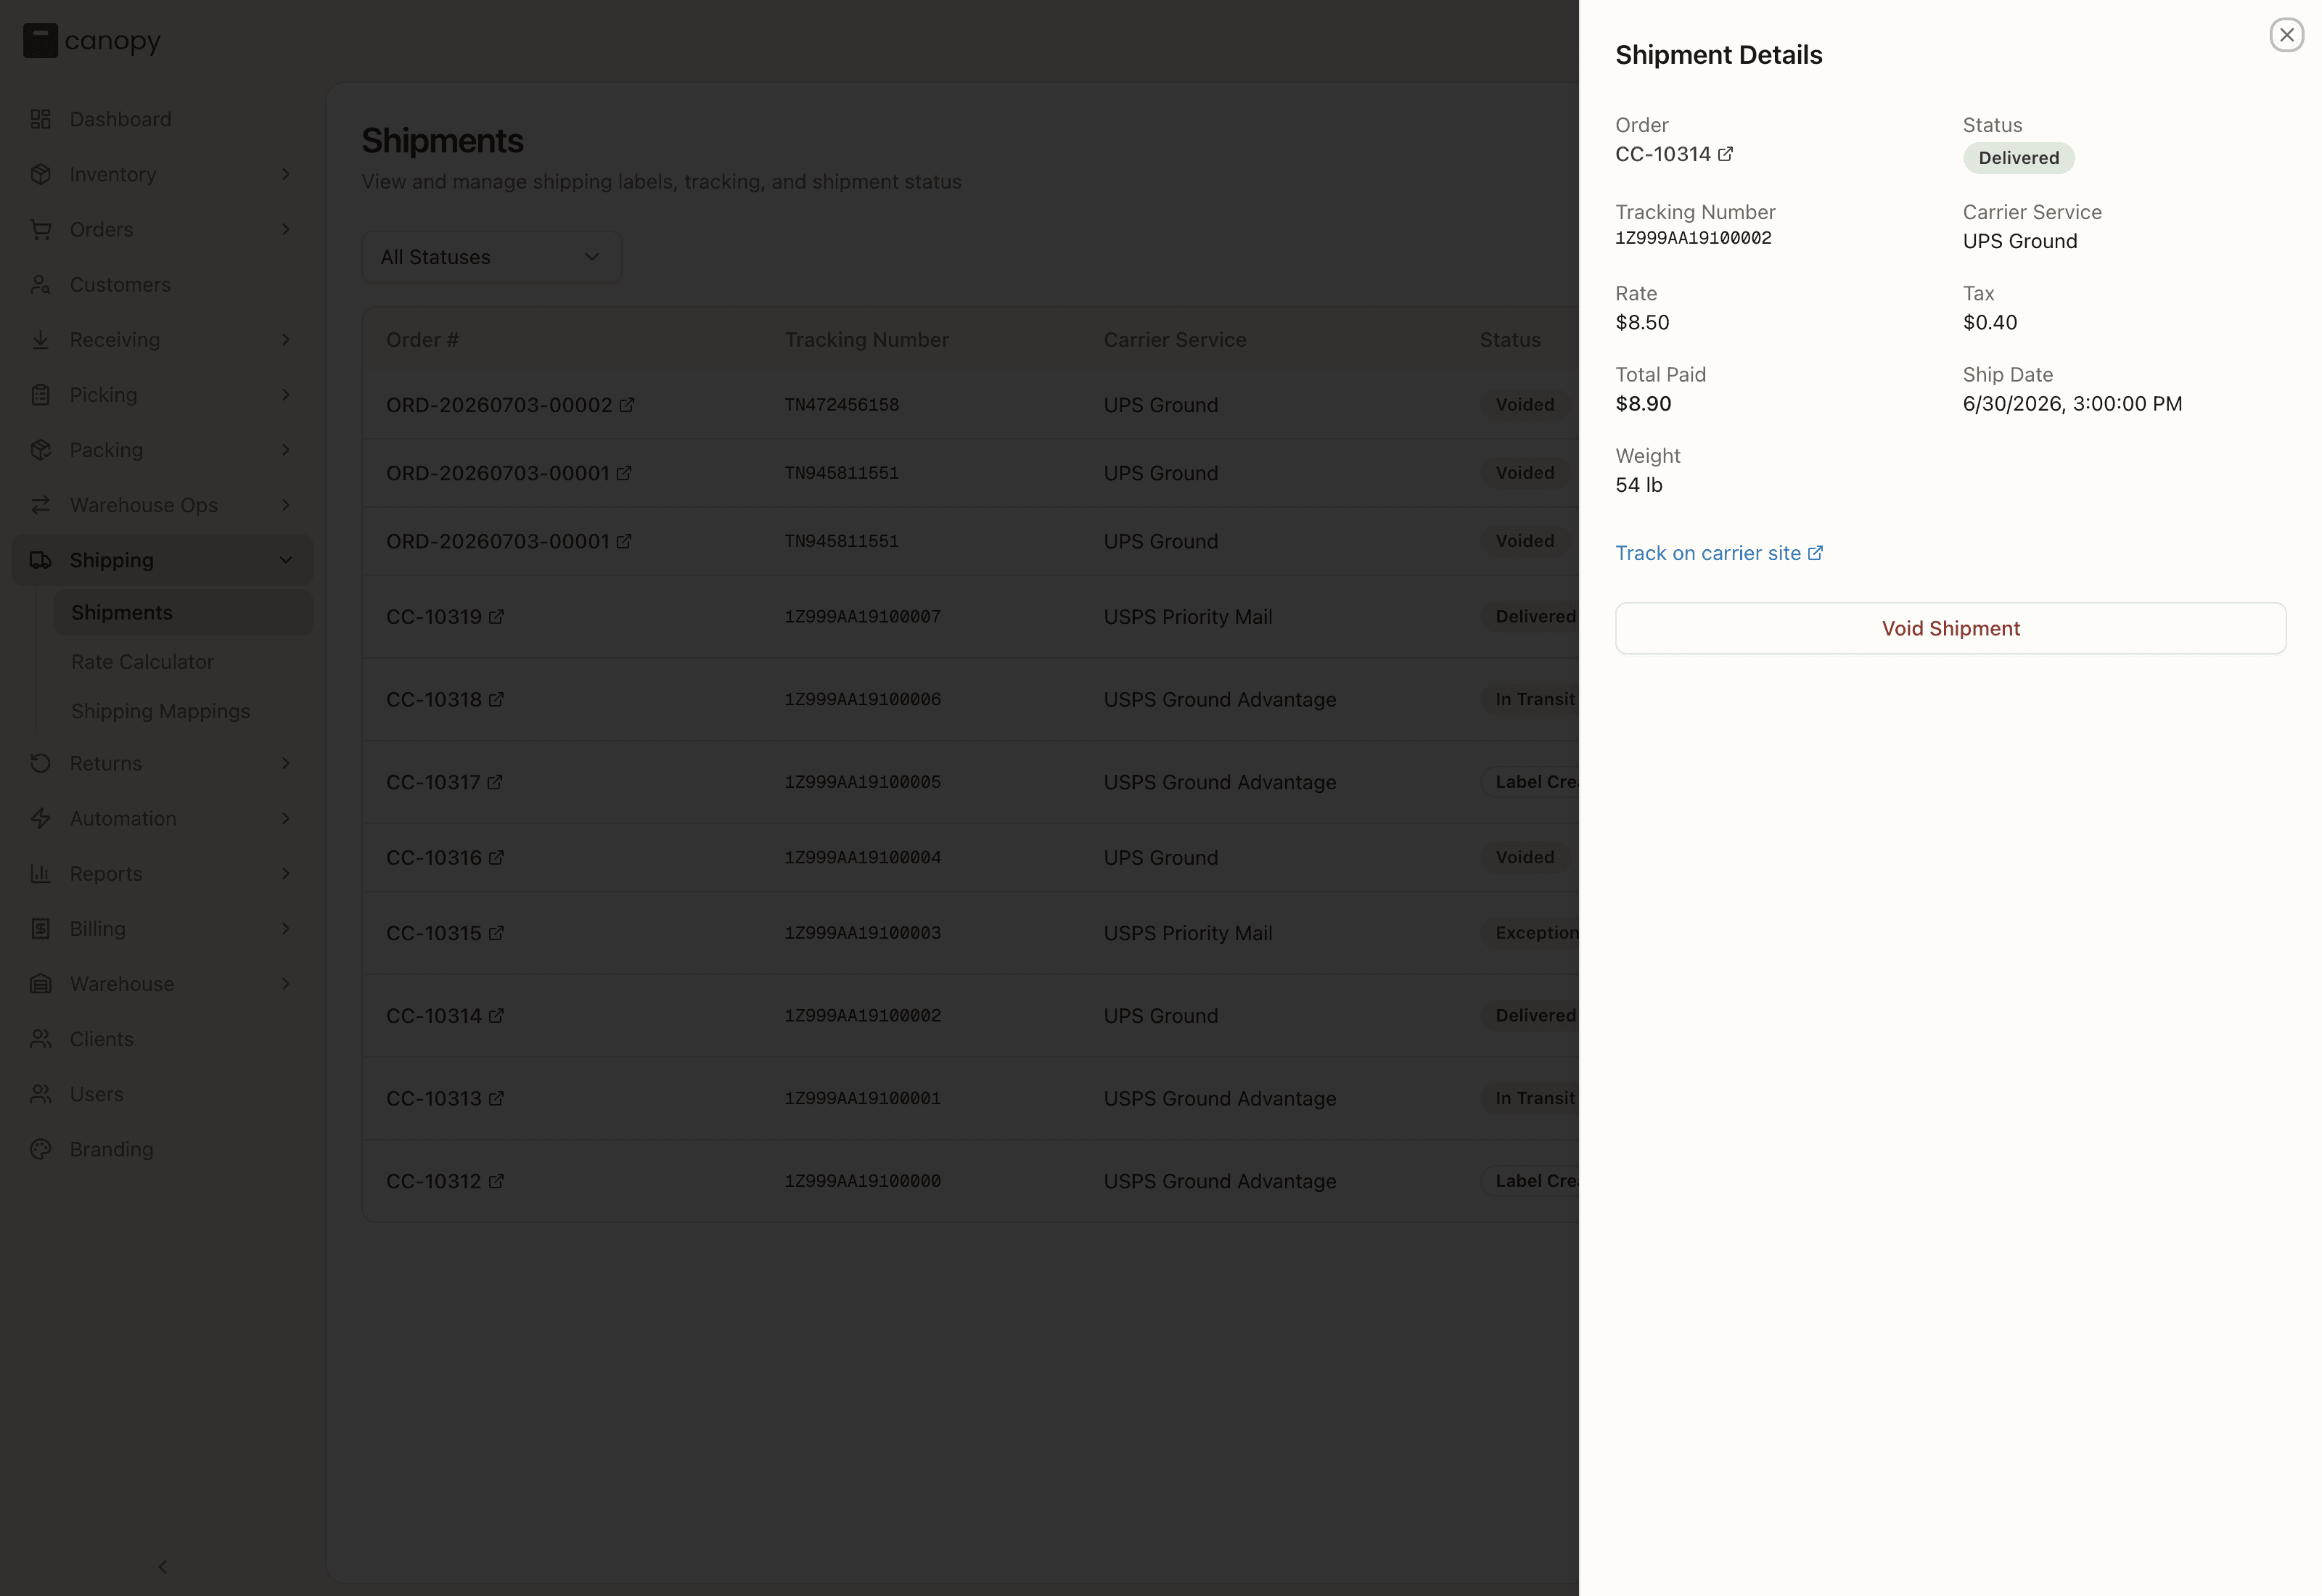This screenshot has height=1596, width=2322.
Task: Click the Warehouse building icon
Action: point(40,984)
